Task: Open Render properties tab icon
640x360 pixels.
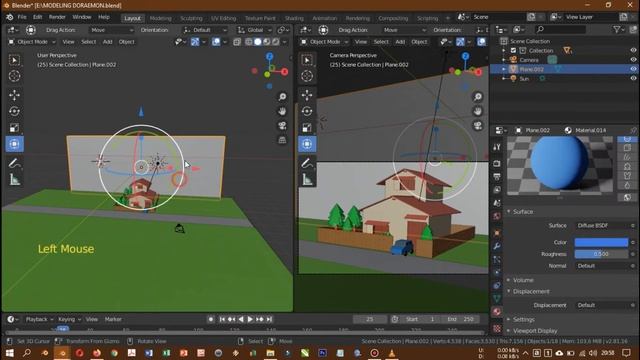Action: [x=497, y=164]
